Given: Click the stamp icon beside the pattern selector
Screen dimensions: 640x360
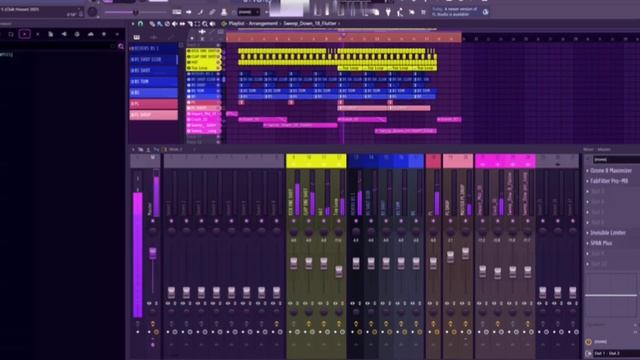Looking at the screenshot, I should tap(224, 12).
